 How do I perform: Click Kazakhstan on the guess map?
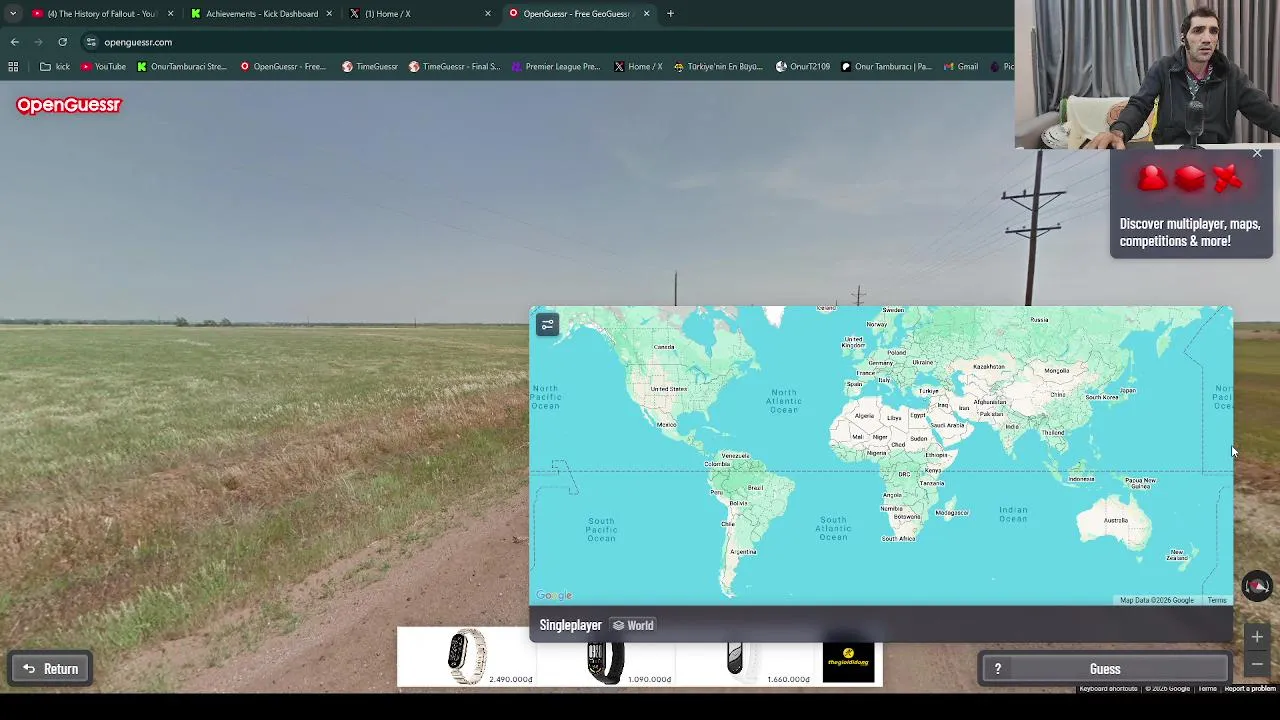tap(988, 366)
